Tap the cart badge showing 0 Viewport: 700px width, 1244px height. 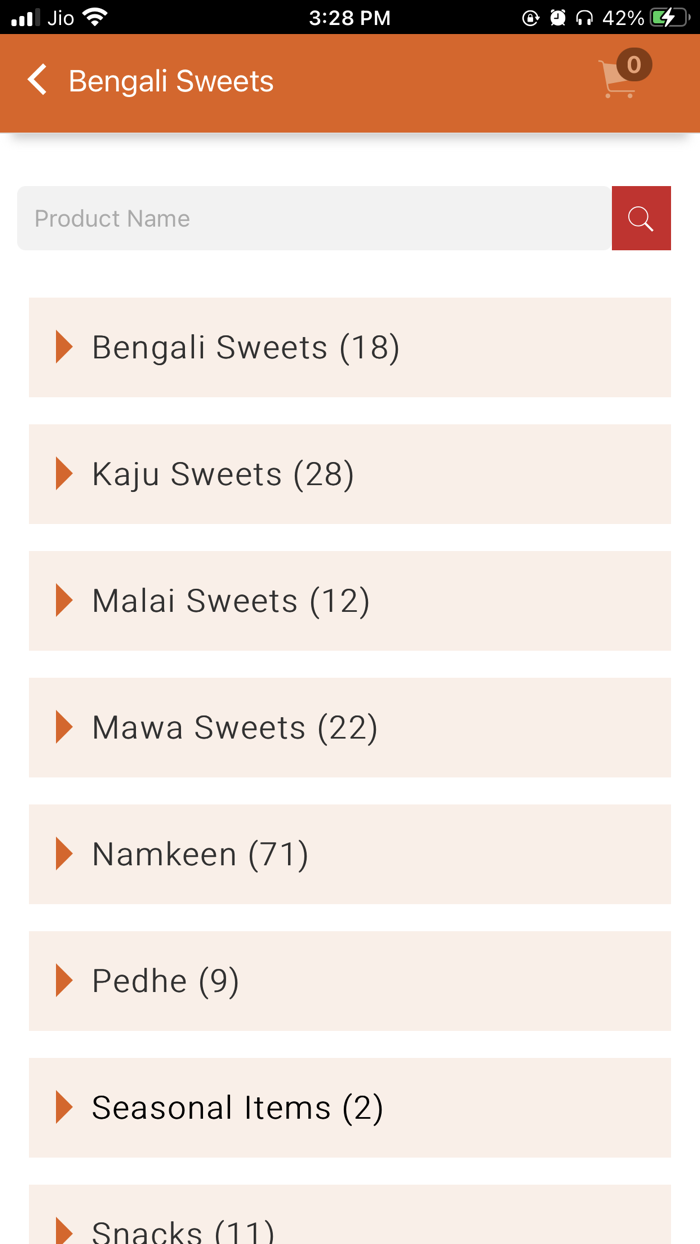click(633, 64)
